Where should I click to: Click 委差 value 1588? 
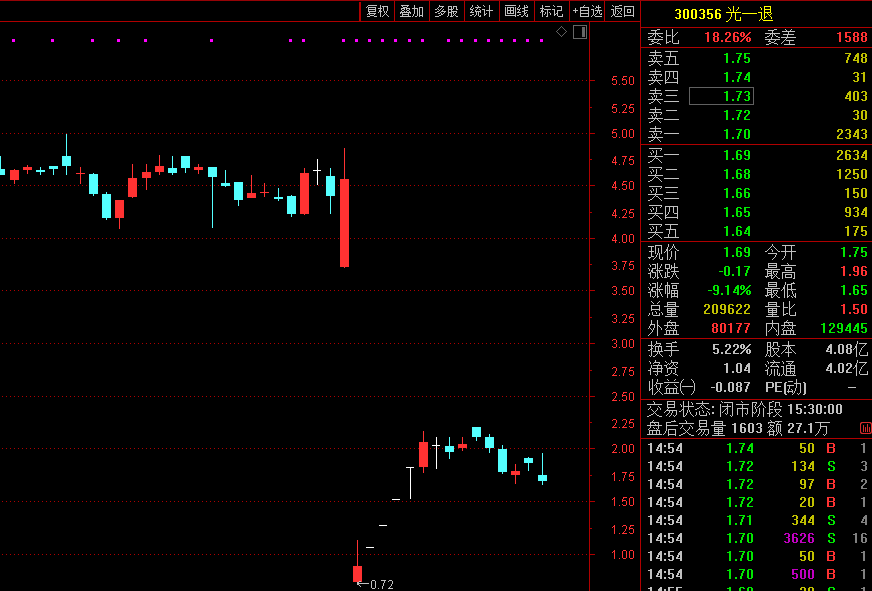click(x=851, y=37)
